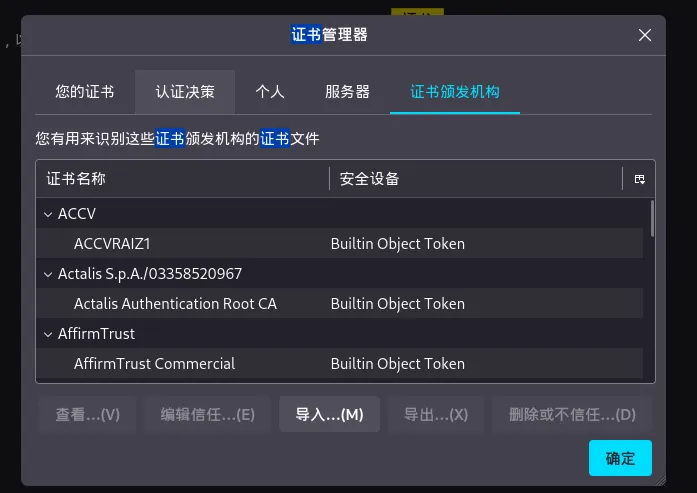697x493 pixels.
Task: Click the 查看…(V) button
Action: (87, 414)
